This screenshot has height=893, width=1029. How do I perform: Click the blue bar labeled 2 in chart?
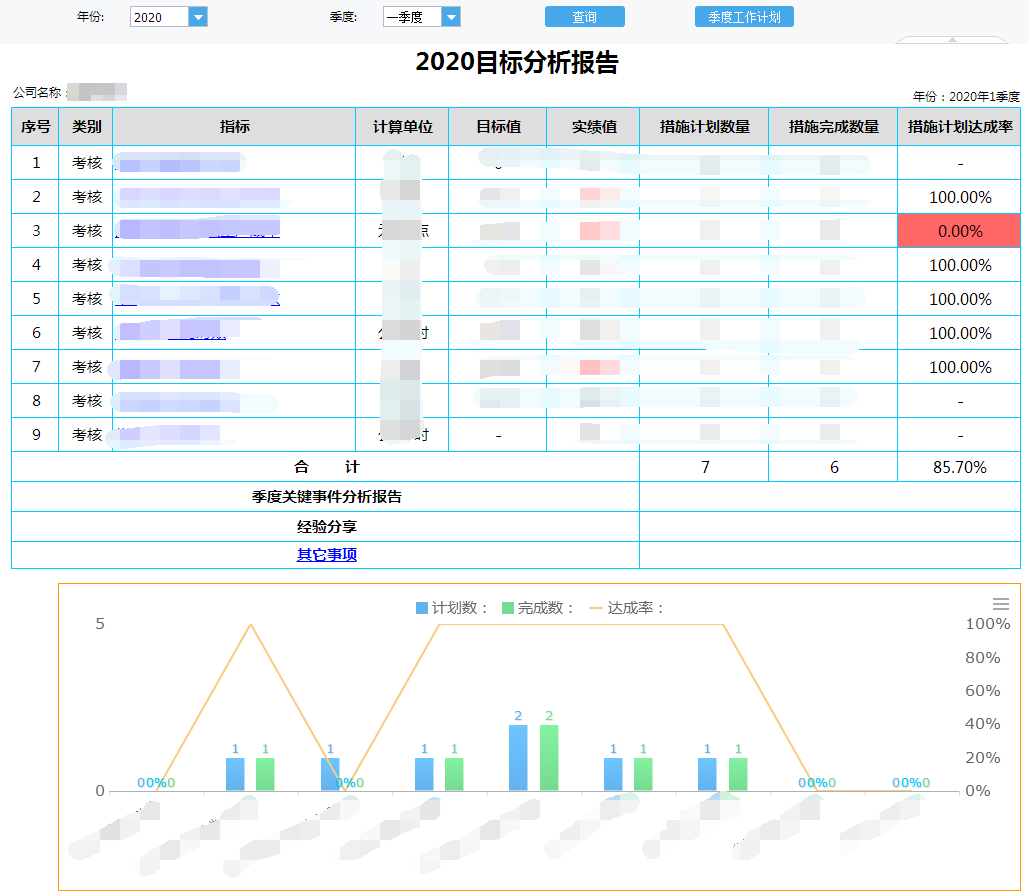click(518, 758)
